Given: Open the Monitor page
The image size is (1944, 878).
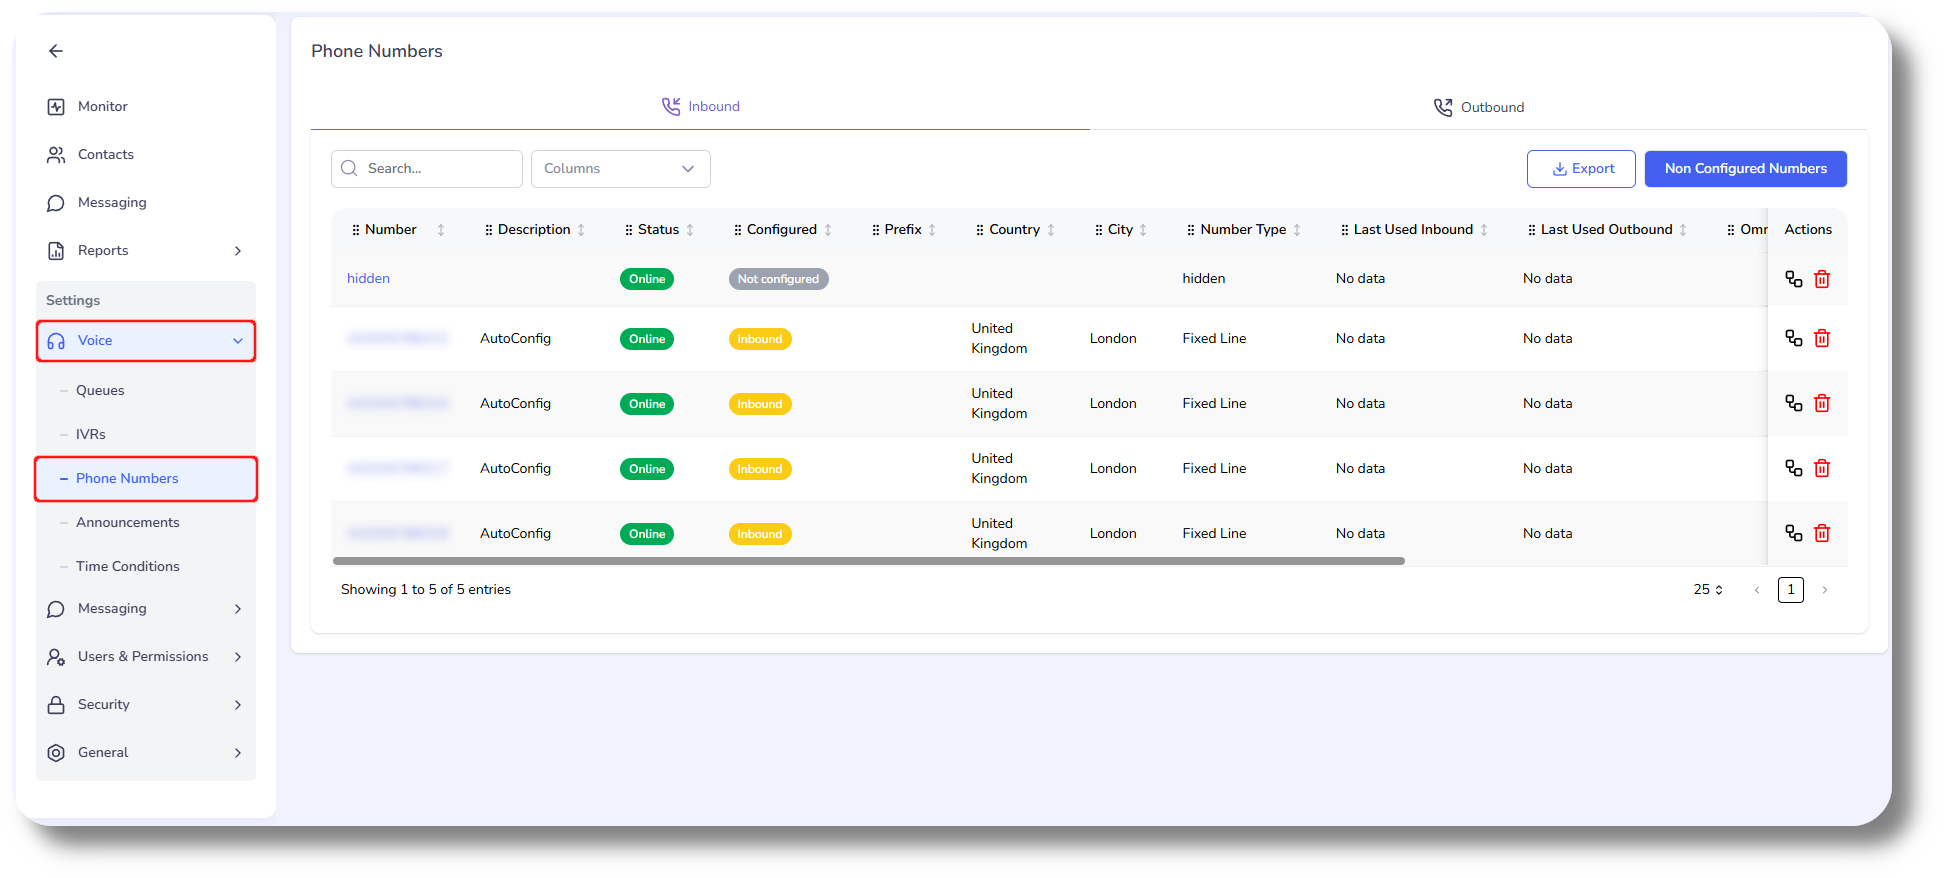Looking at the screenshot, I should pos(102,107).
